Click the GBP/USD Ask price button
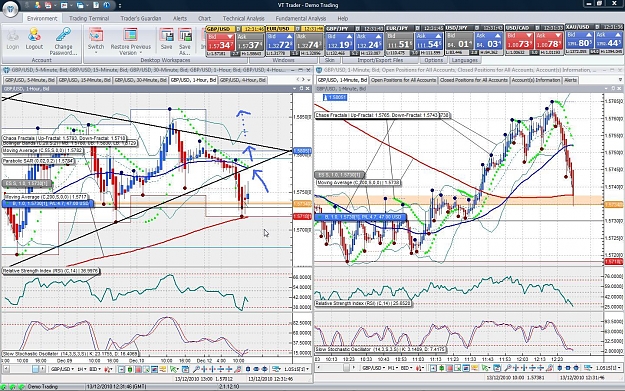This screenshot has width=625, height=391. [x=250, y=42]
